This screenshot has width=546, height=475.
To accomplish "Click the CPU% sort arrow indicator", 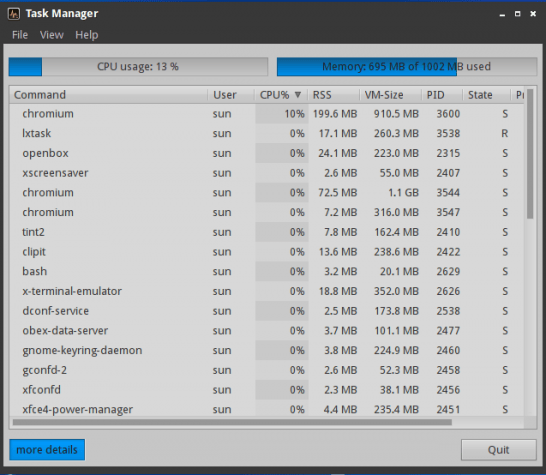I will pos(298,95).
